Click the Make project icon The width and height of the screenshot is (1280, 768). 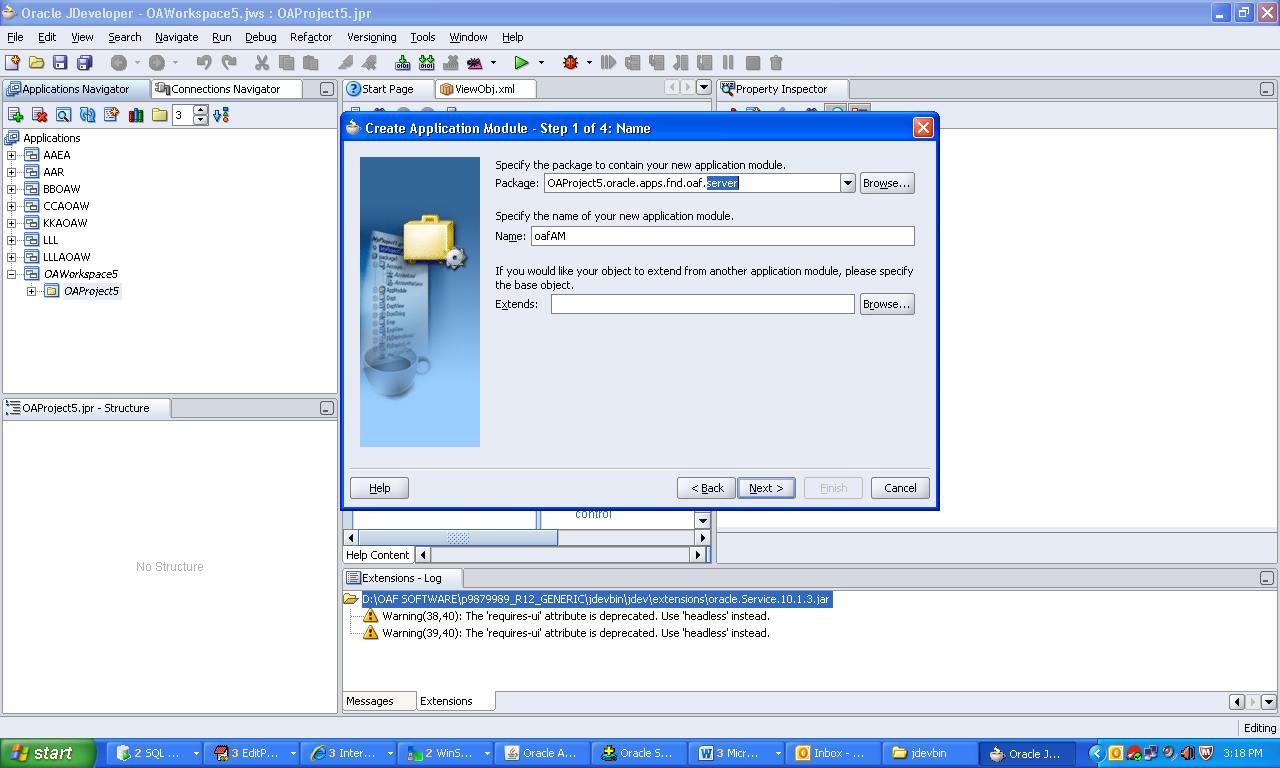tap(403, 62)
